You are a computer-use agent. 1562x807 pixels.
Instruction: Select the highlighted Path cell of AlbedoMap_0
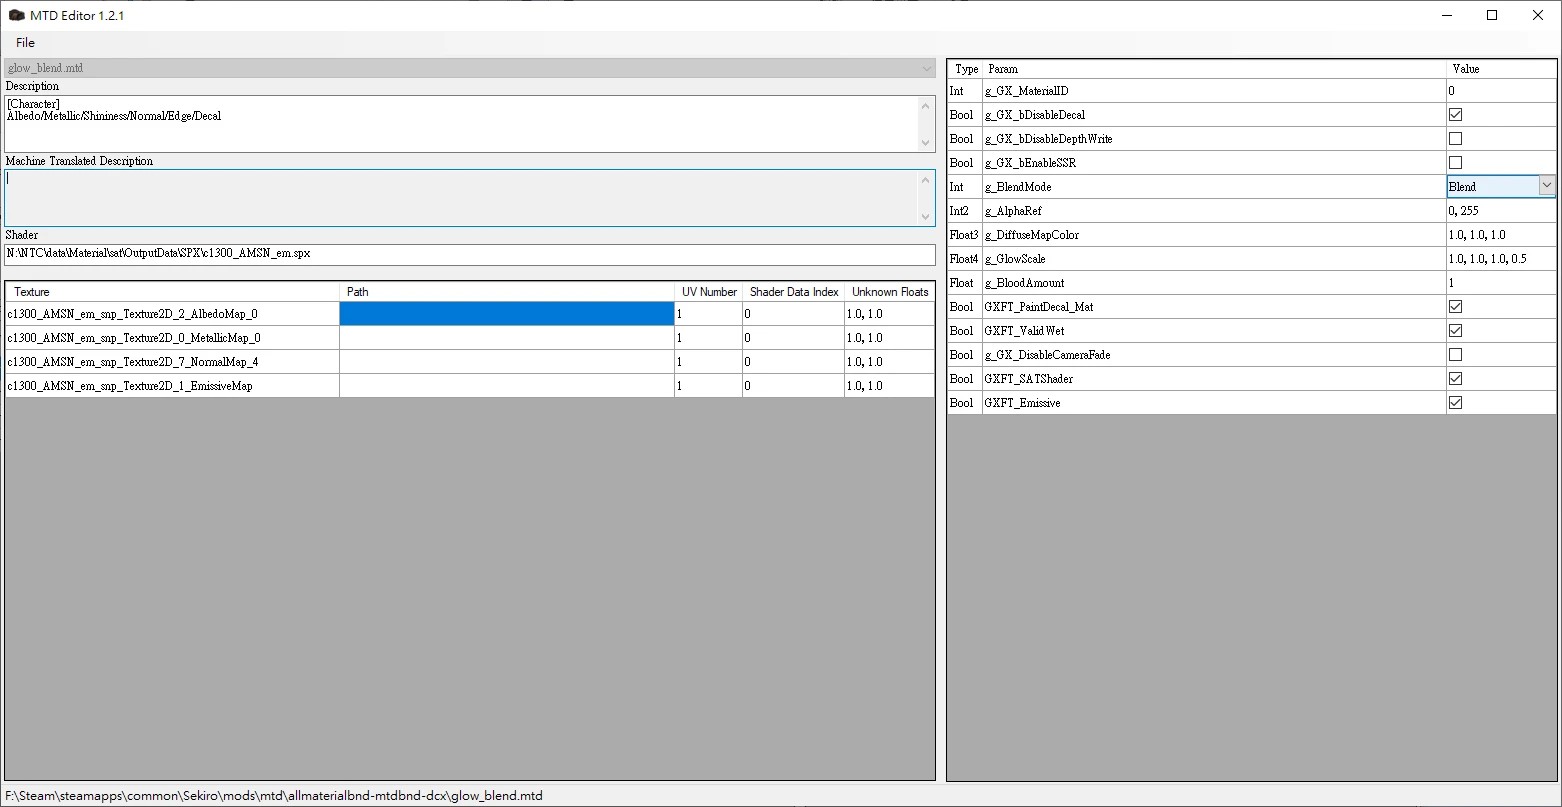[507, 314]
